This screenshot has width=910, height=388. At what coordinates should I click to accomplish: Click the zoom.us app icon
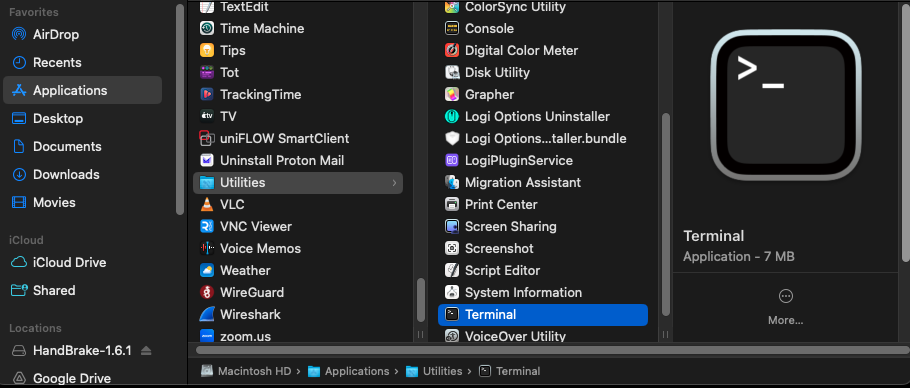pyautogui.click(x=207, y=335)
